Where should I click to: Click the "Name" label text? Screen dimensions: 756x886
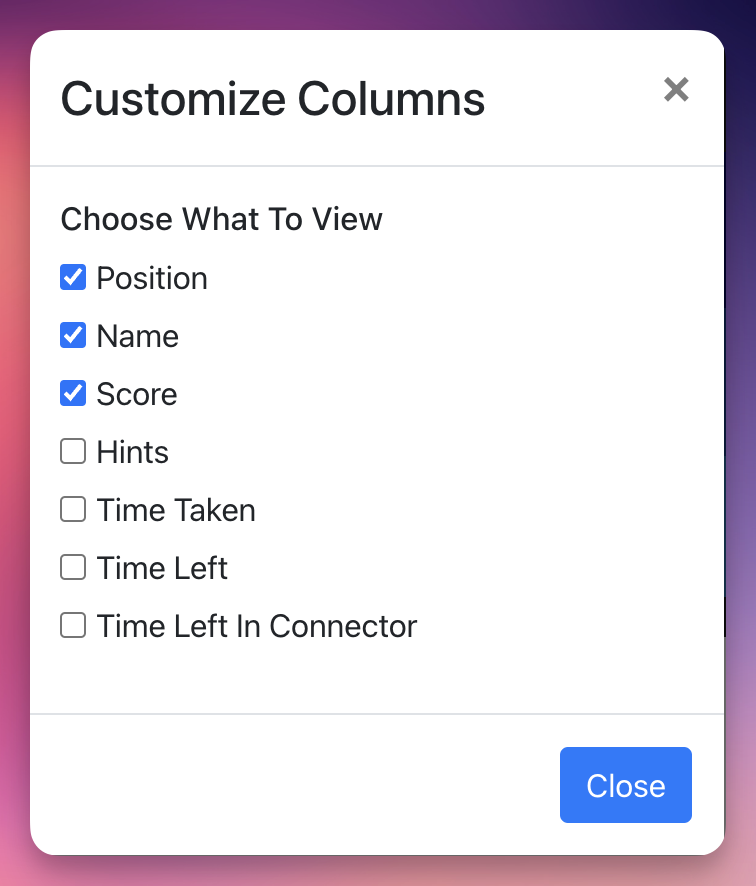pyautogui.click(x=138, y=336)
